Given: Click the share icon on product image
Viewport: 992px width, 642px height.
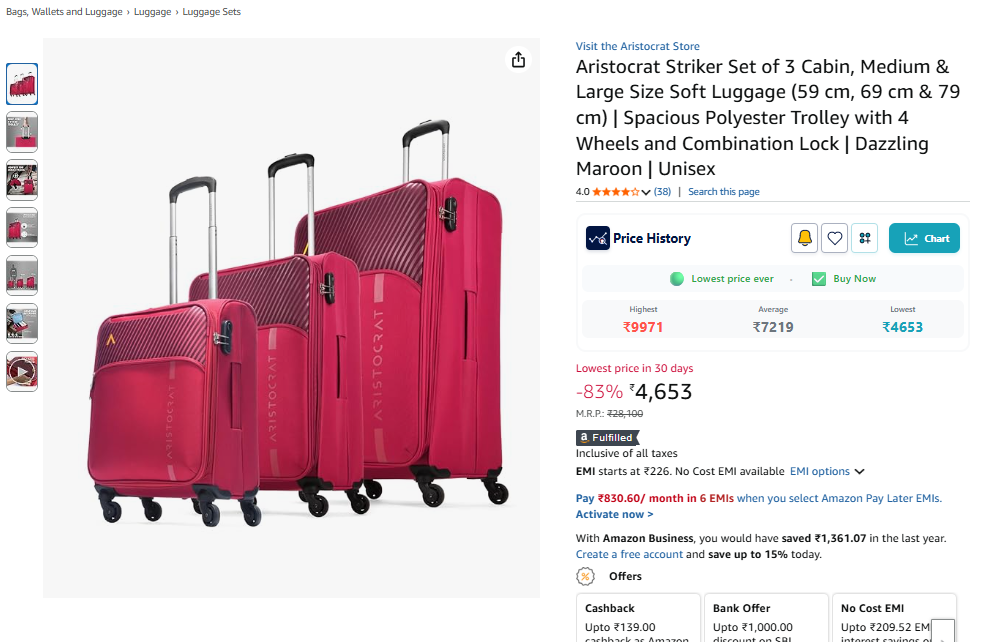Looking at the screenshot, I should pyautogui.click(x=518, y=60).
